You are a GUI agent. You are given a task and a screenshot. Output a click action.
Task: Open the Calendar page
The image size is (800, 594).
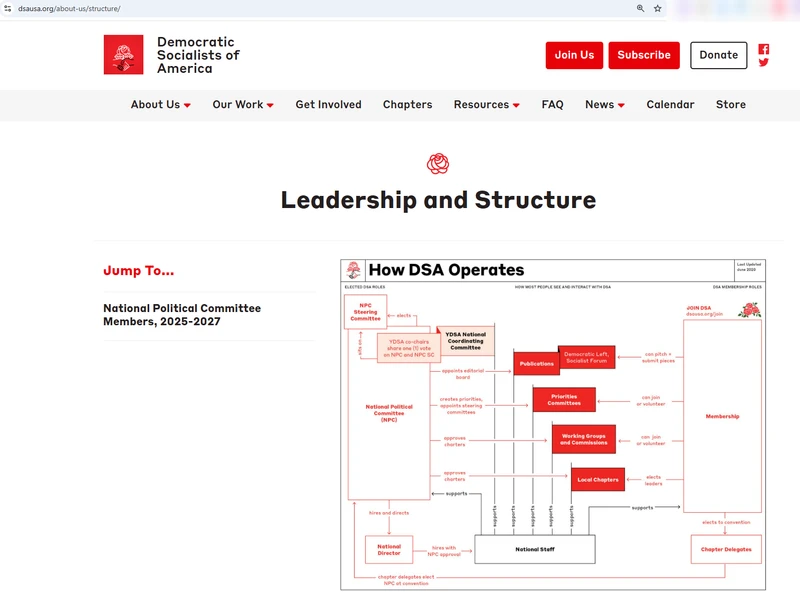(670, 105)
